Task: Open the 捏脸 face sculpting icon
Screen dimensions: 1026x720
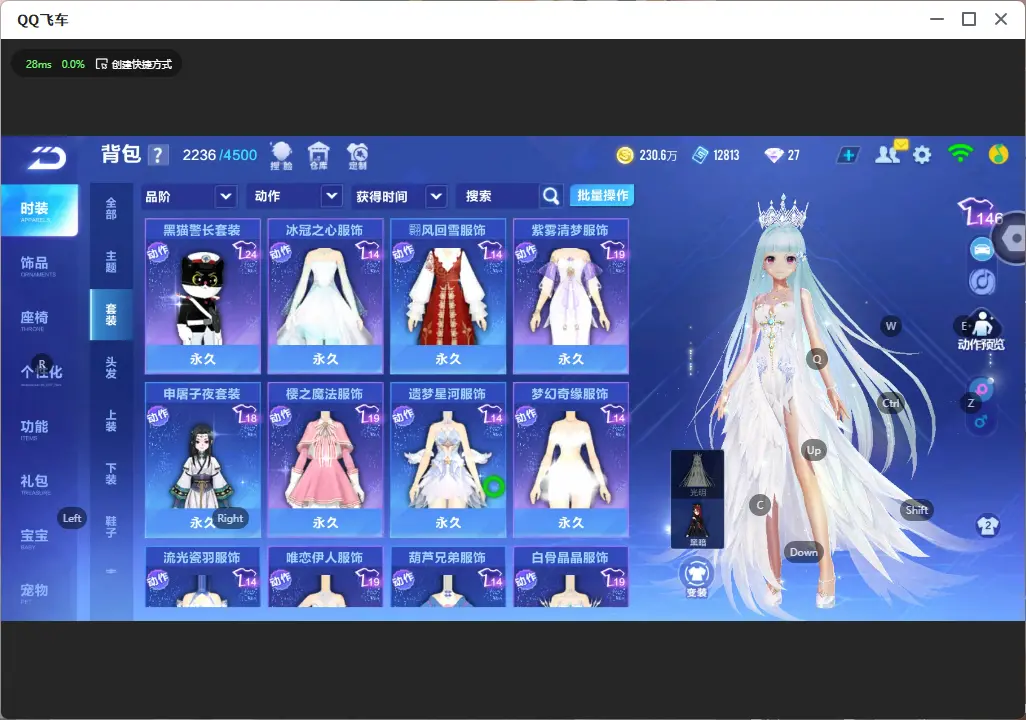Action: [281, 156]
